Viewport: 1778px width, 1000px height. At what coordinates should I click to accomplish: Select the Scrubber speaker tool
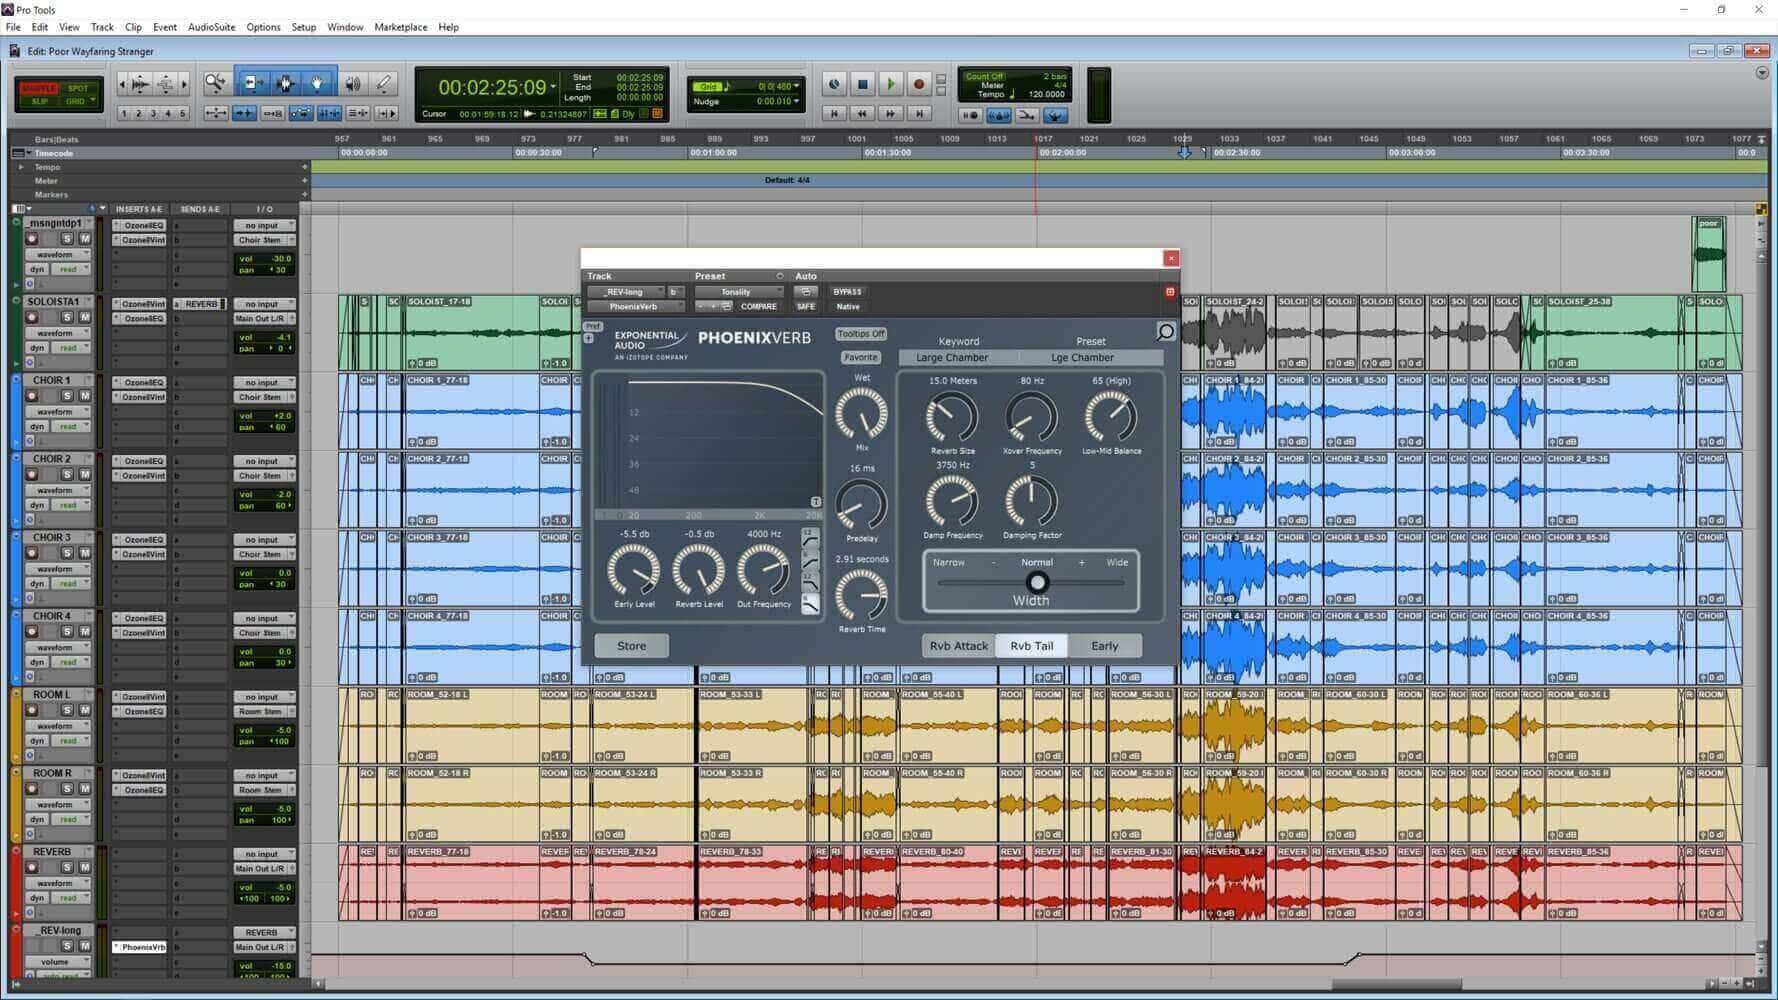tap(352, 84)
